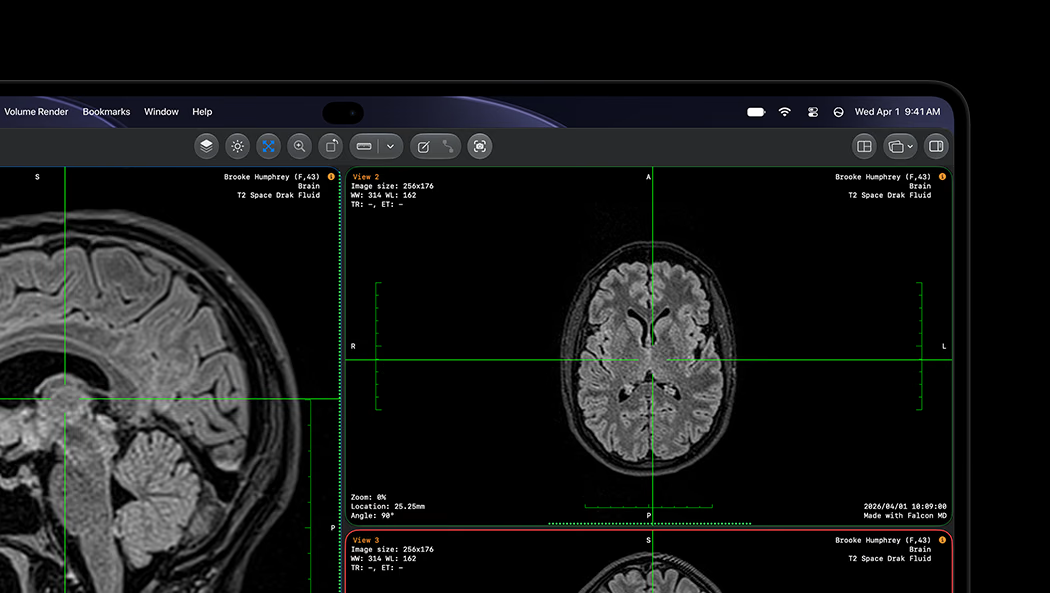Switch to the split grid layout
This screenshot has height=593, width=1050.
865,146
